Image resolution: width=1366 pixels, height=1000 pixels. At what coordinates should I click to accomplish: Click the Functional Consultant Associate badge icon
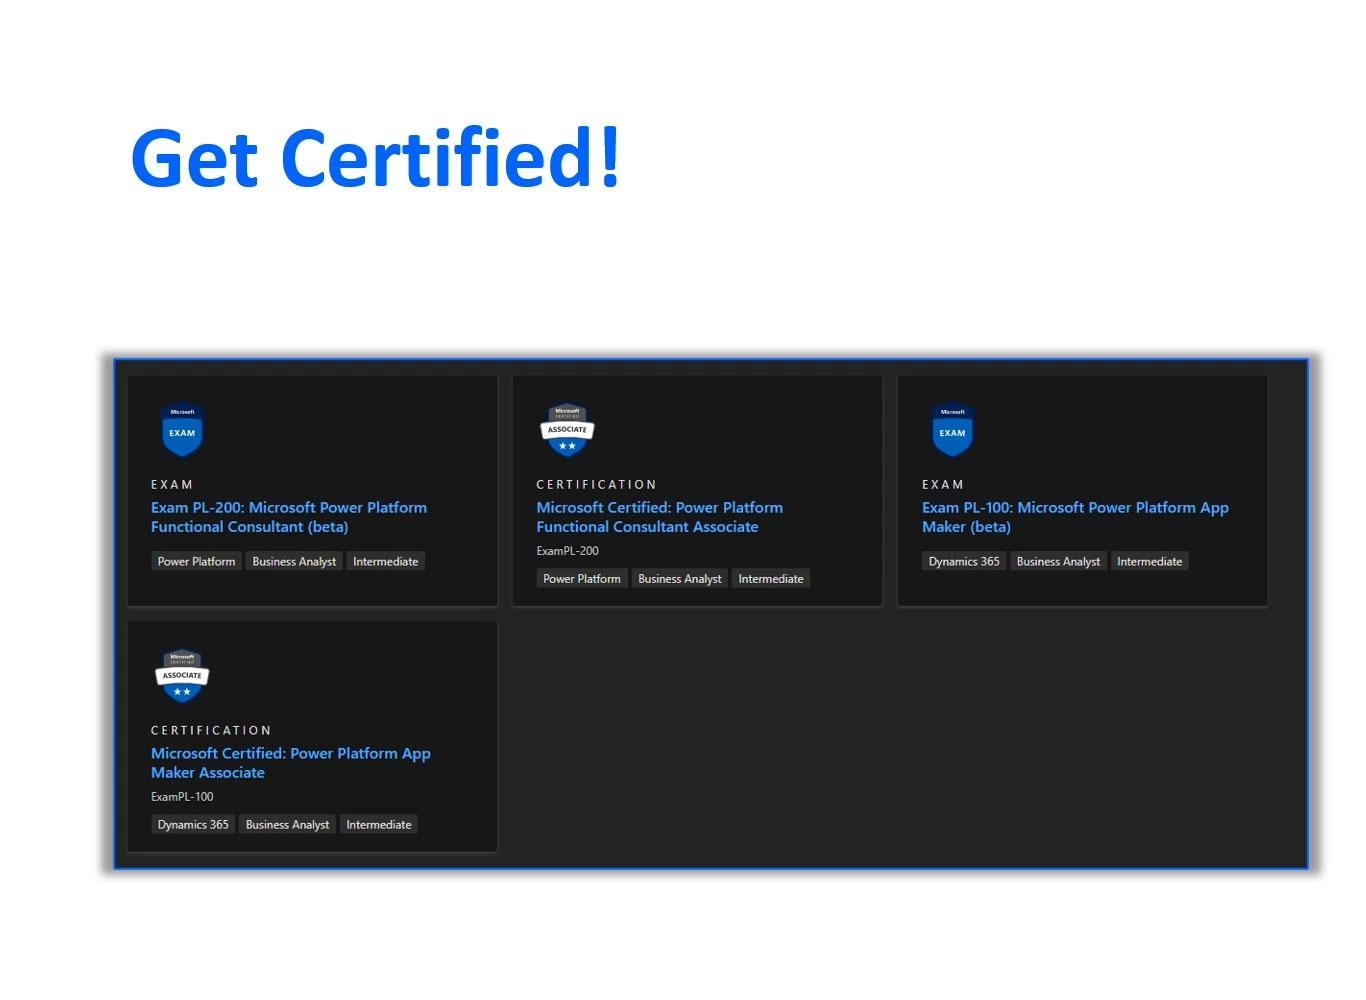[x=567, y=429]
